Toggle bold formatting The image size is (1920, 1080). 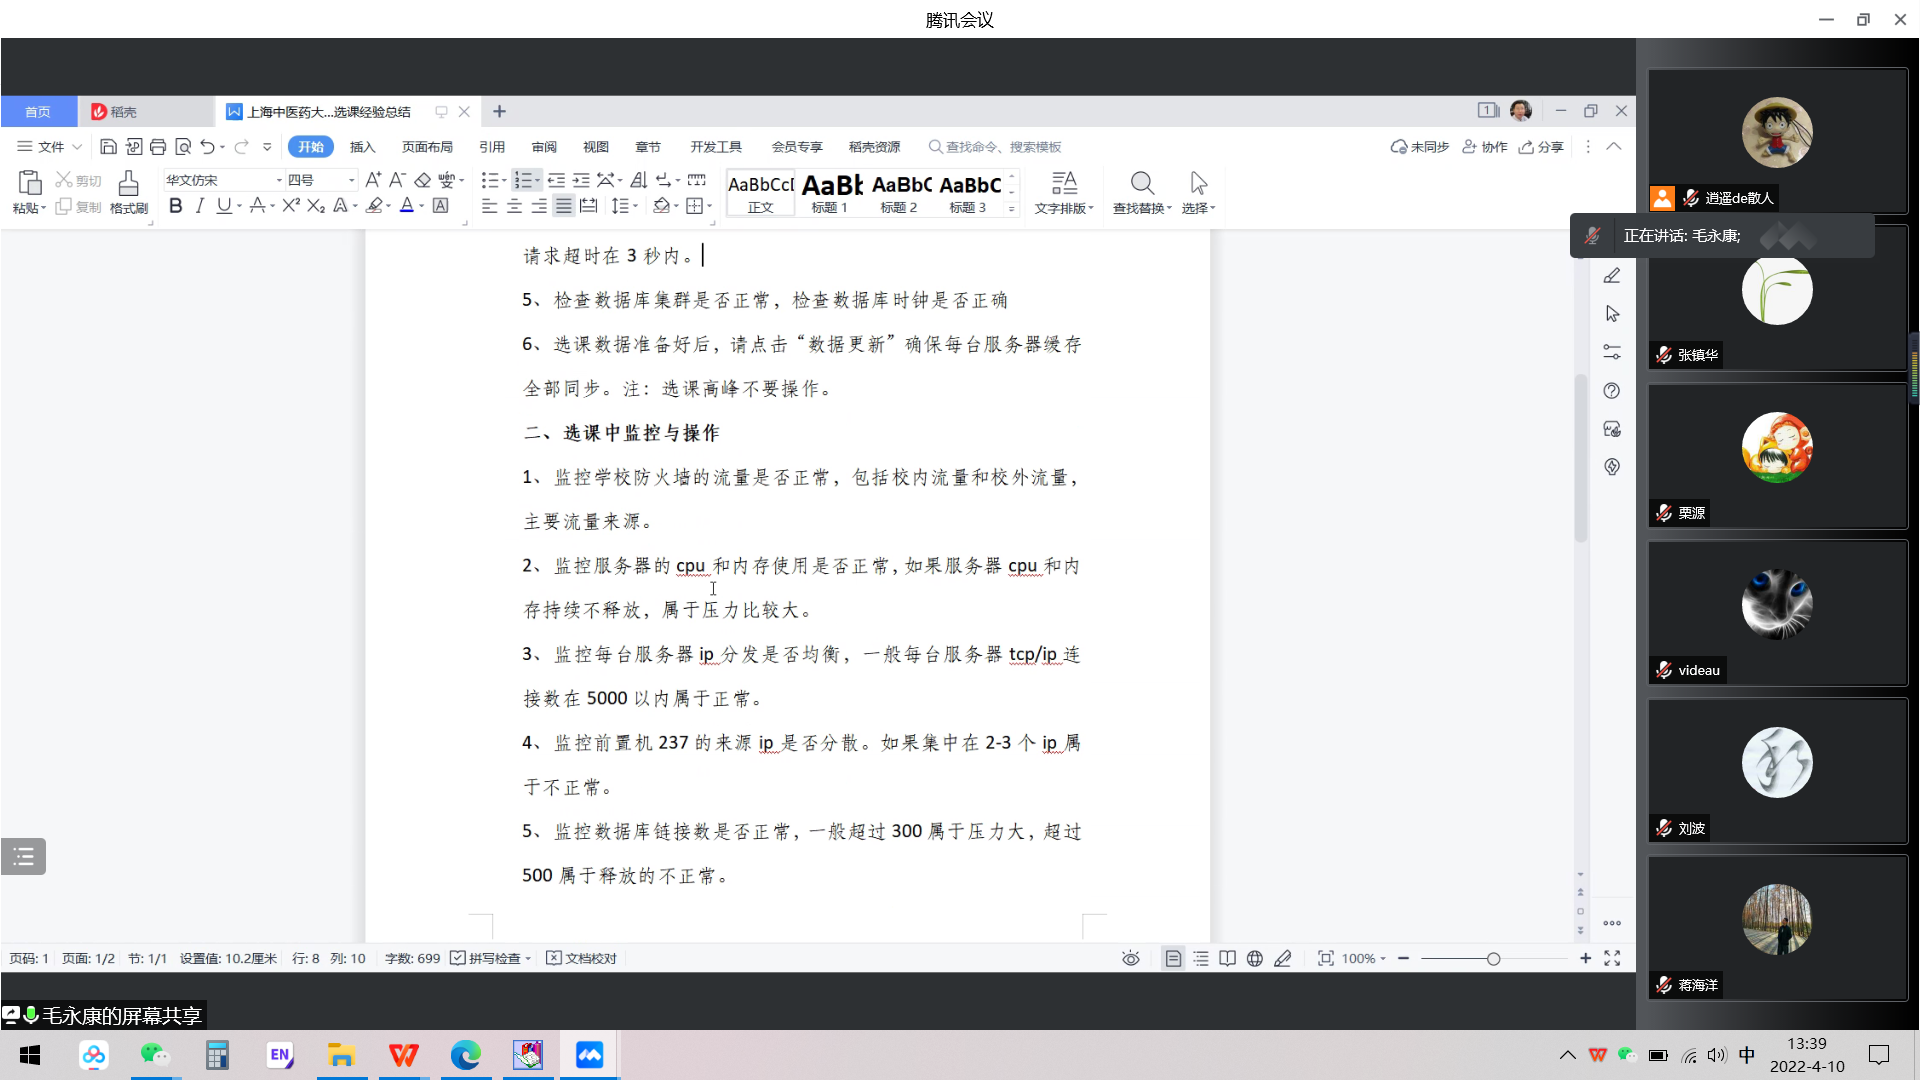[x=176, y=206]
